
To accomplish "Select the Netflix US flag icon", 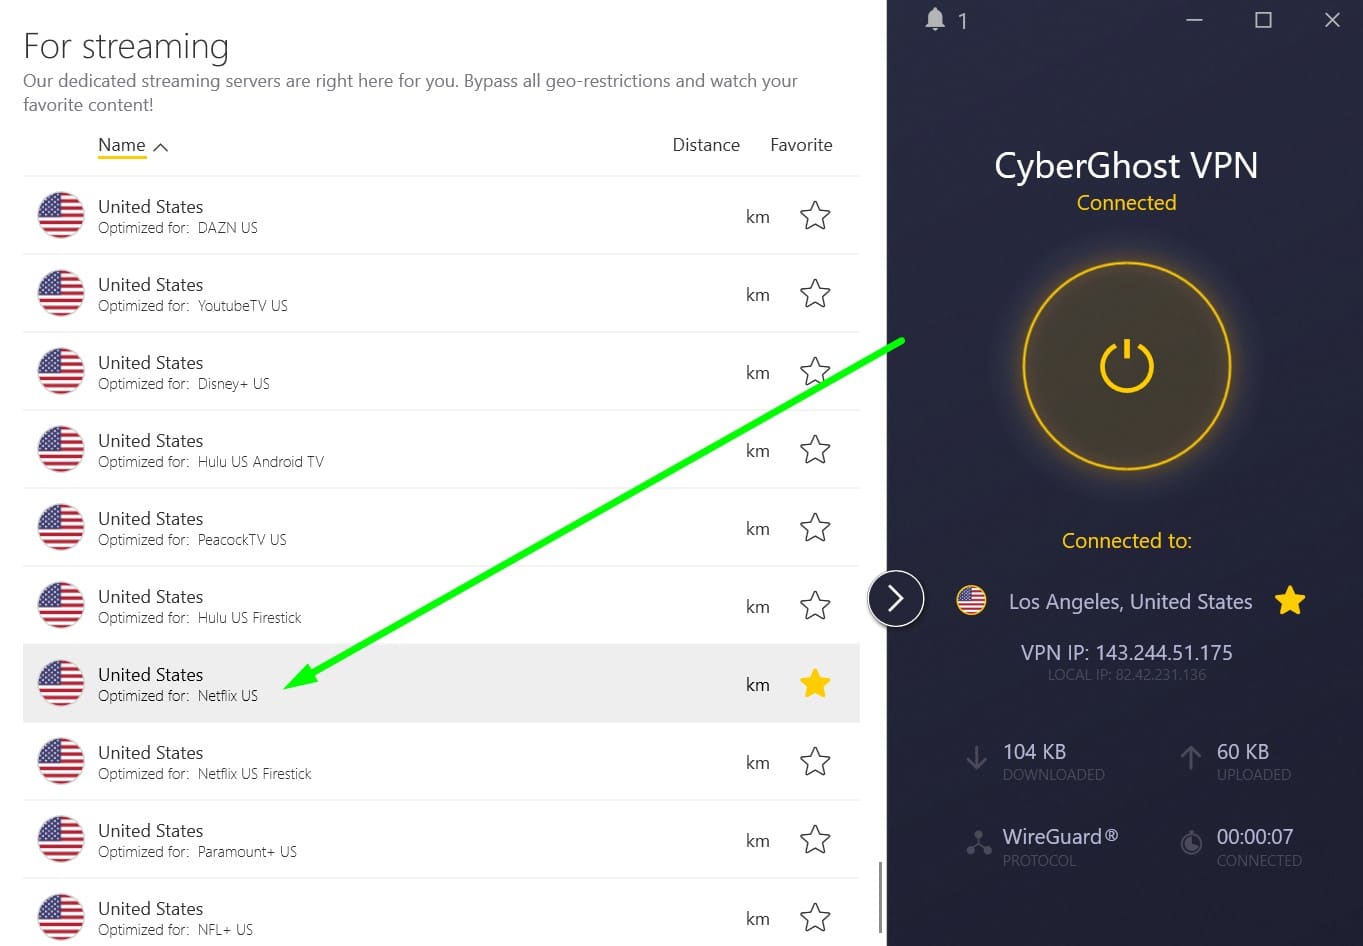I will (x=61, y=684).
